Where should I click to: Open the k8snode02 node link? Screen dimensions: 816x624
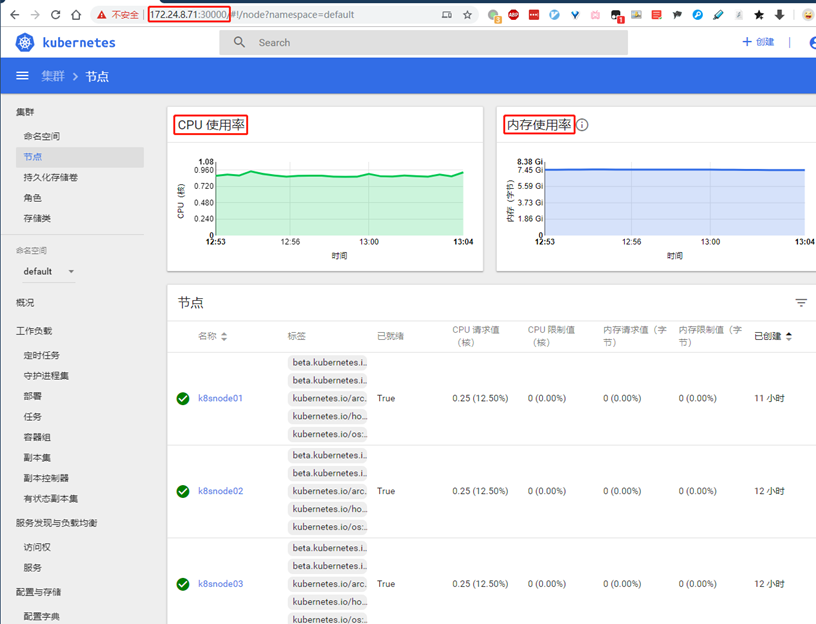click(220, 491)
